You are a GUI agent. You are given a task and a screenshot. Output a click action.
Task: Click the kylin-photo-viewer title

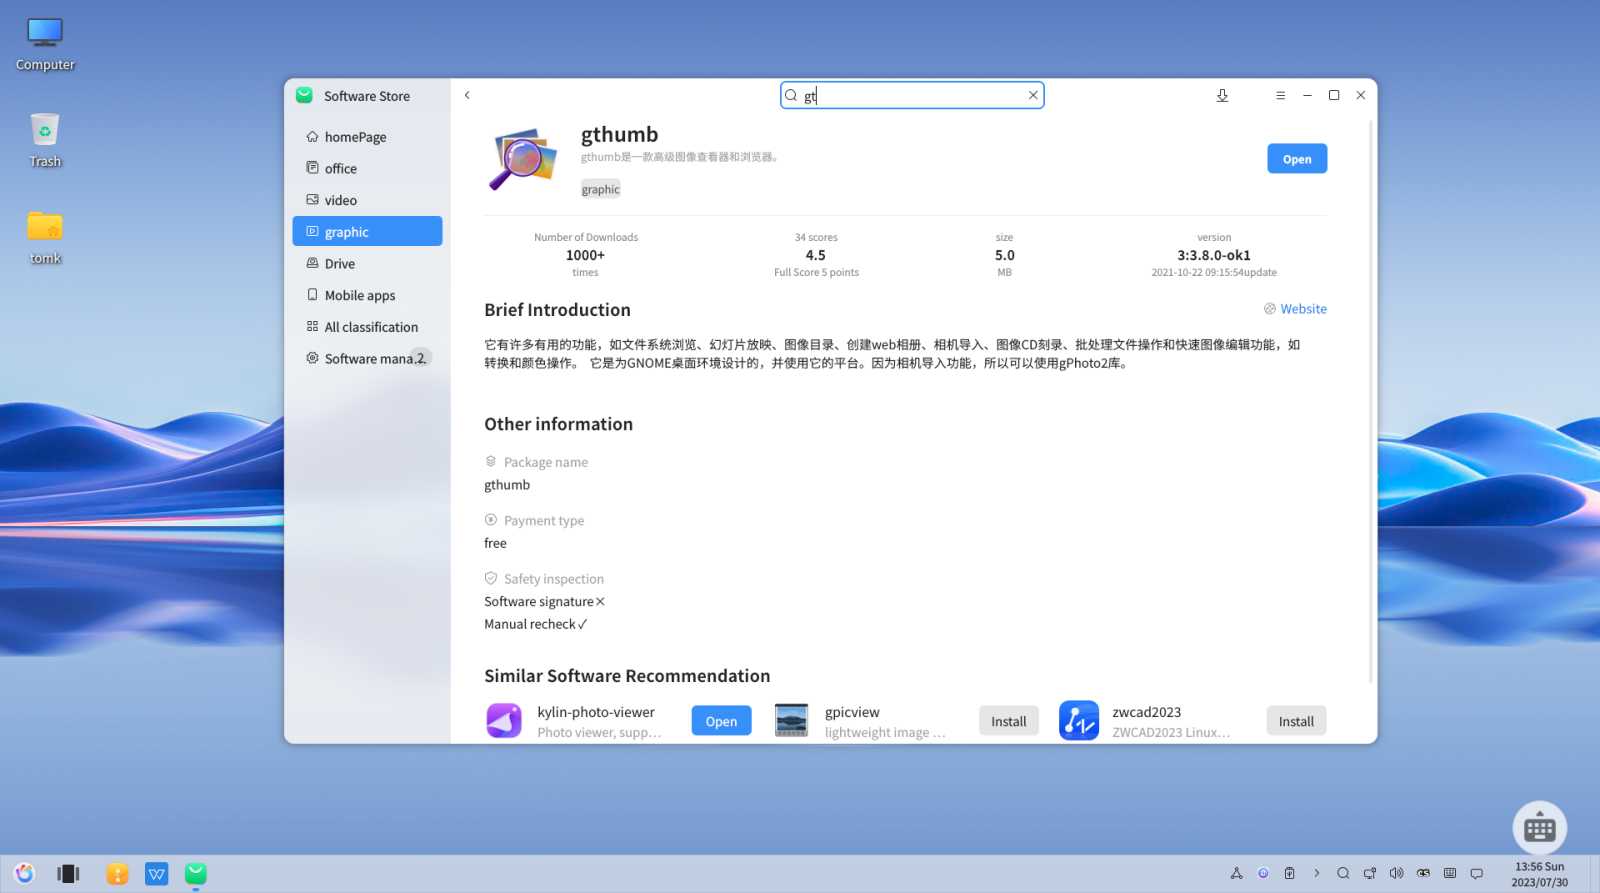(596, 712)
